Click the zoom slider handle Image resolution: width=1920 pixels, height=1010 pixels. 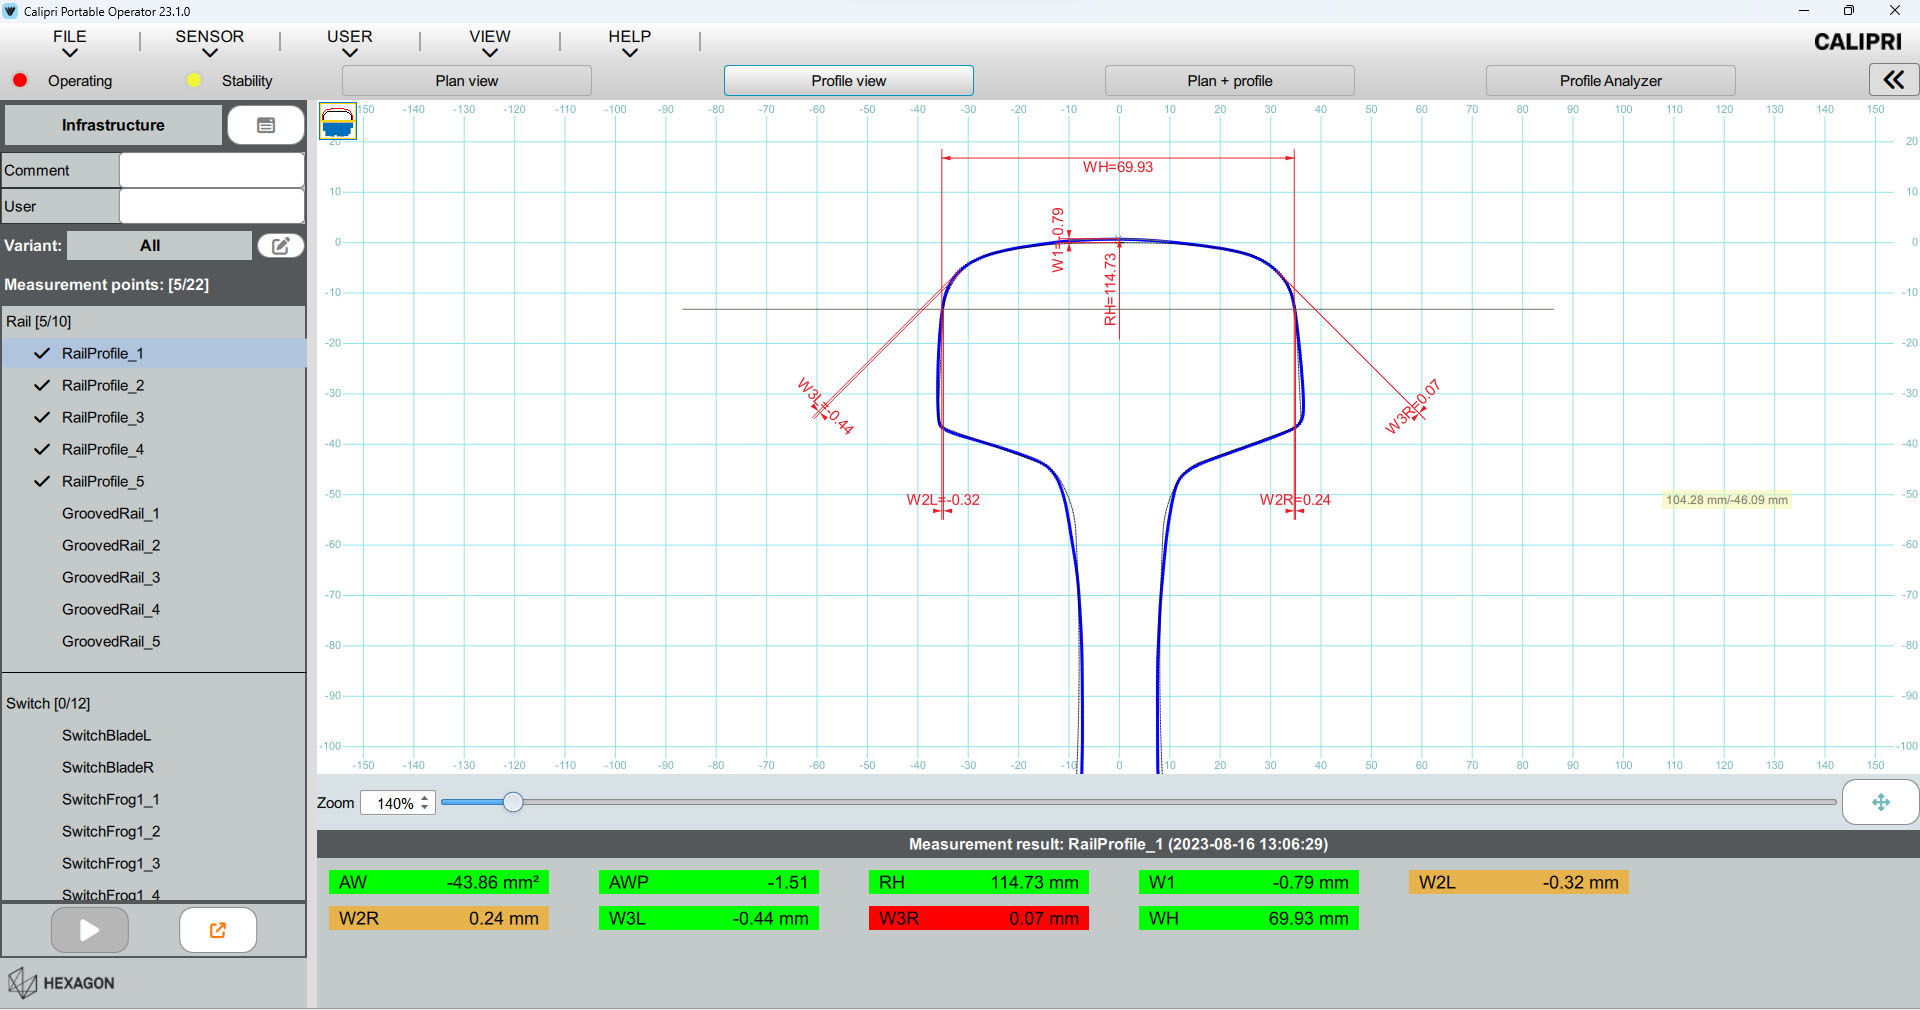click(x=513, y=802)
